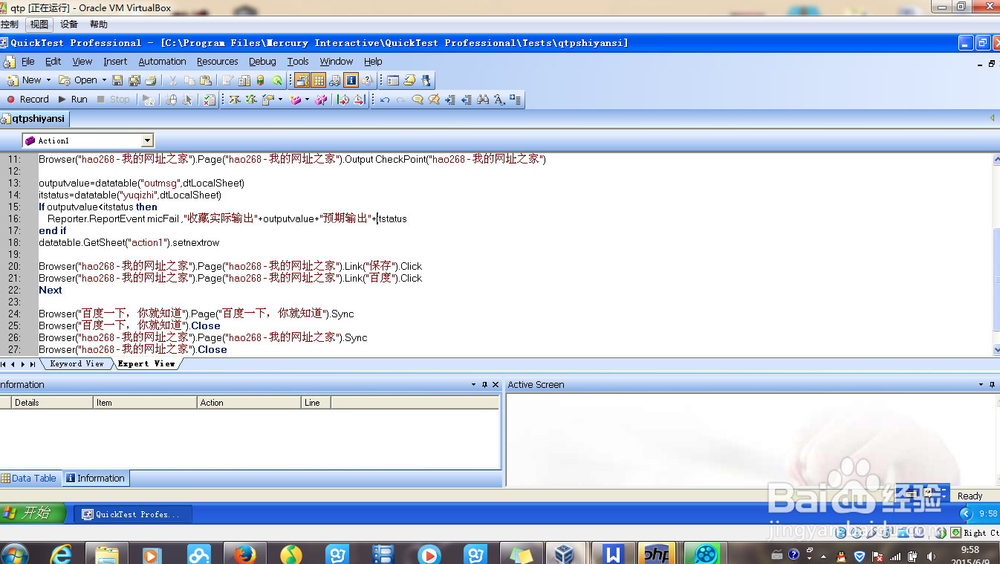Expand the Open button dropdown arrow
This screenshot has width=1000, height=564.
point(104,80)
